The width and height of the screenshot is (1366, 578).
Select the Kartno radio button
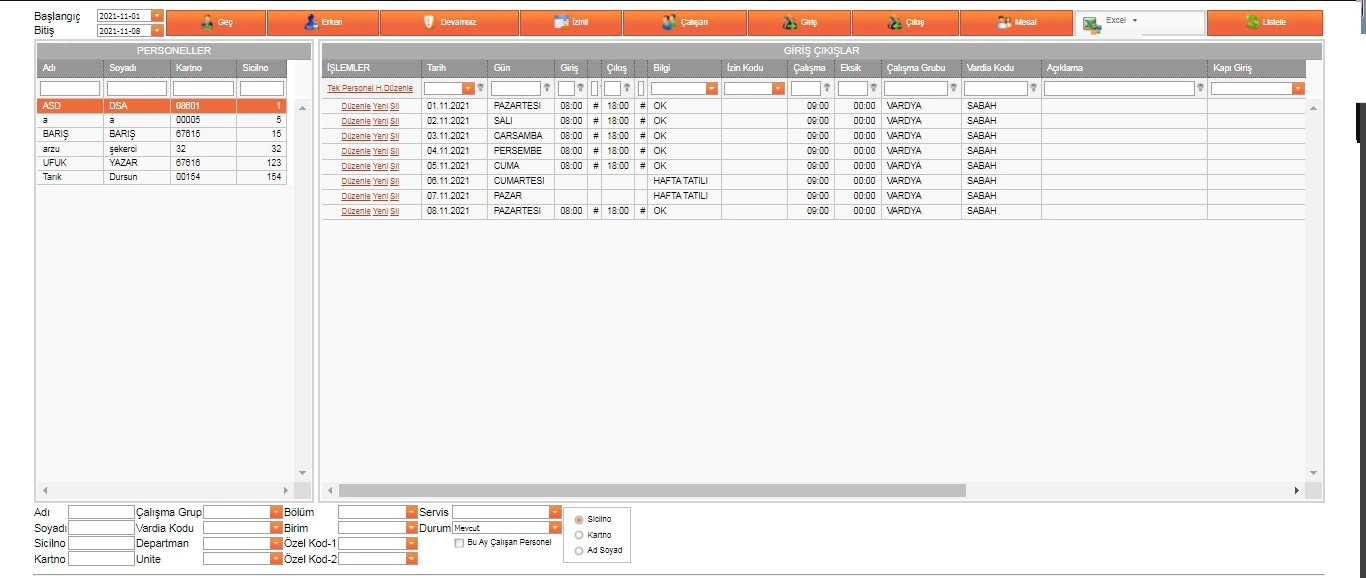[579, 535]
